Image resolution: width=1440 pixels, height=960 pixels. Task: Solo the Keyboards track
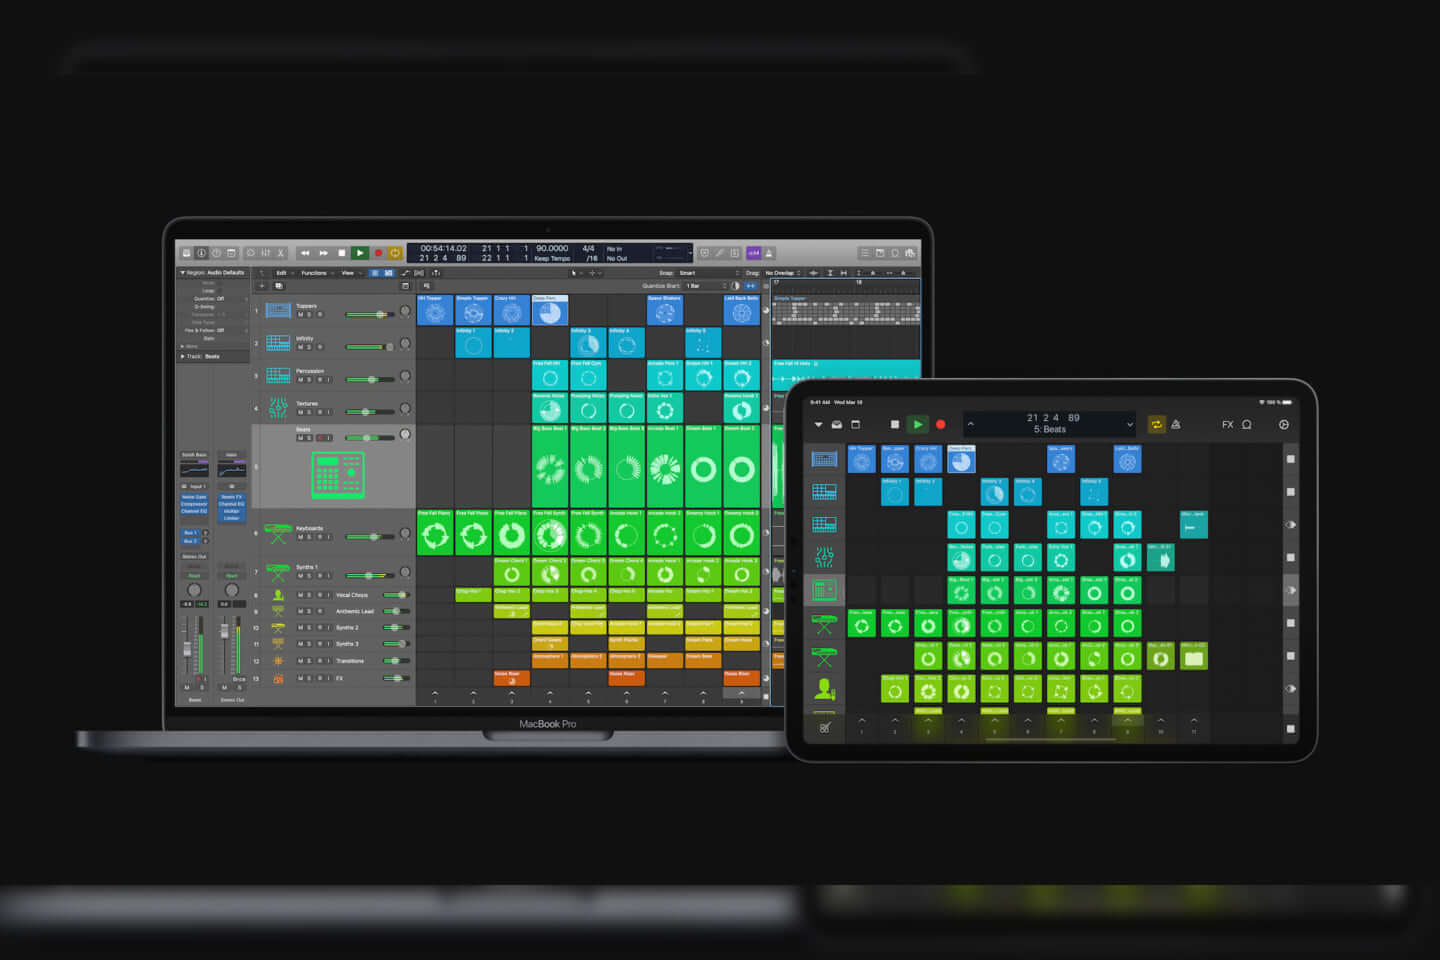(x=309, y=537)
